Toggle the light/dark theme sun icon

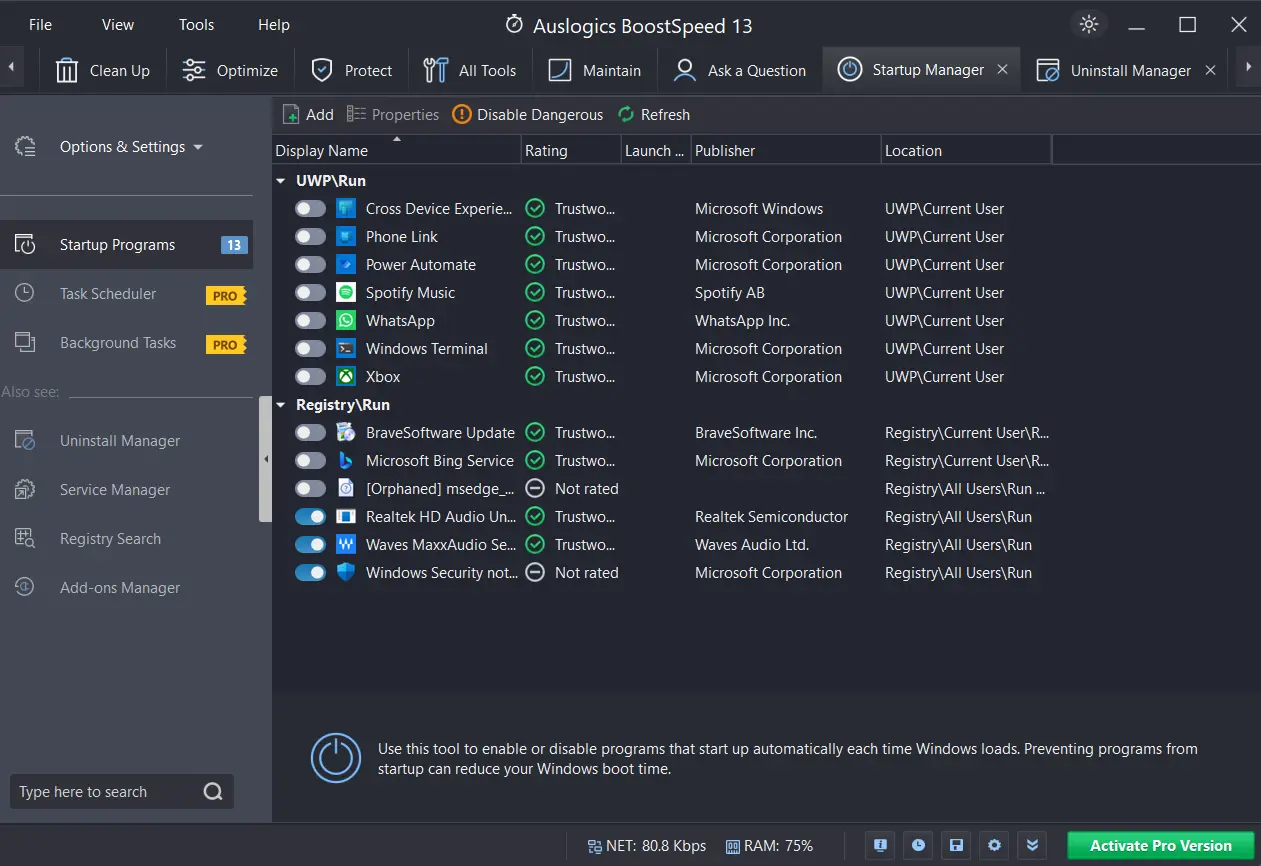[x=1089, y=25]
